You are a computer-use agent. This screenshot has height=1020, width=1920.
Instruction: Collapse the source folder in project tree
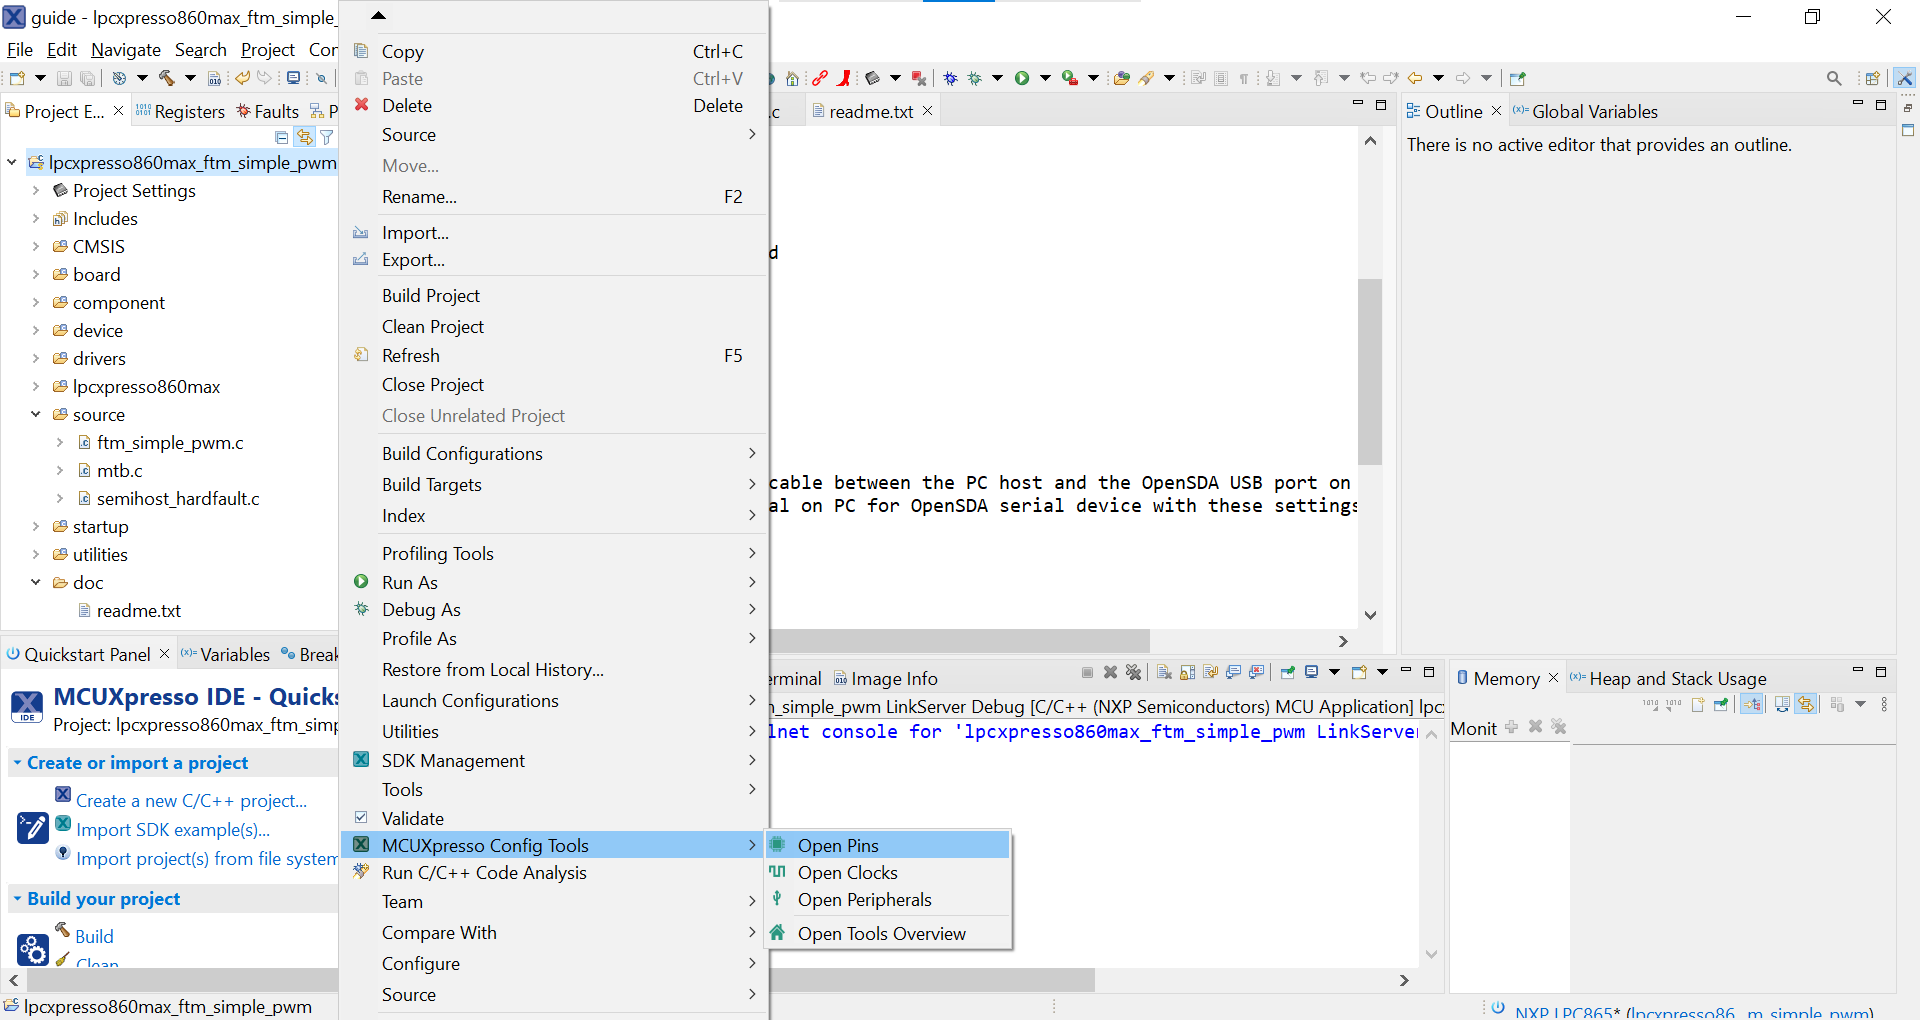pos(36,414)
